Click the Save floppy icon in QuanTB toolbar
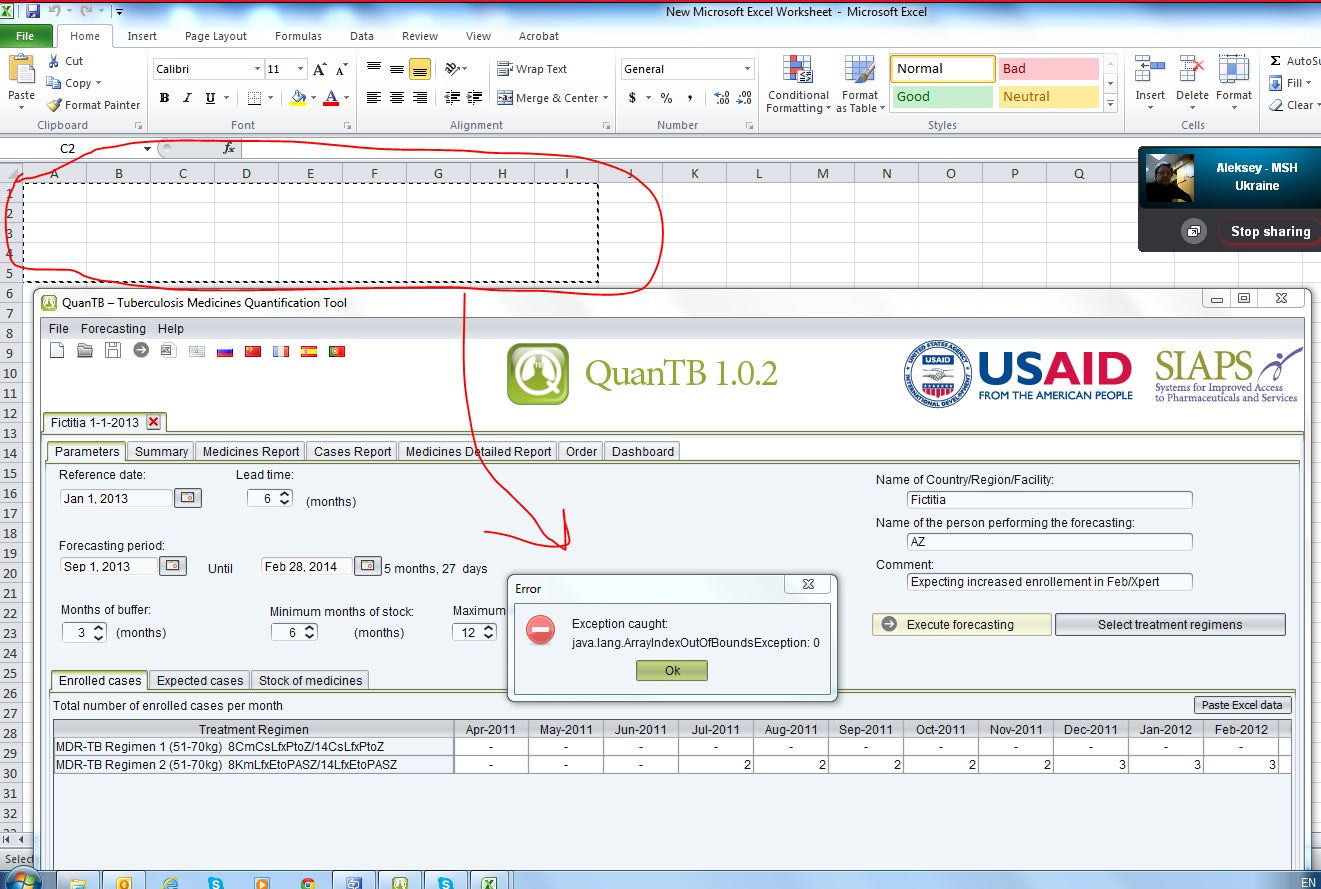 coord(113,351)
